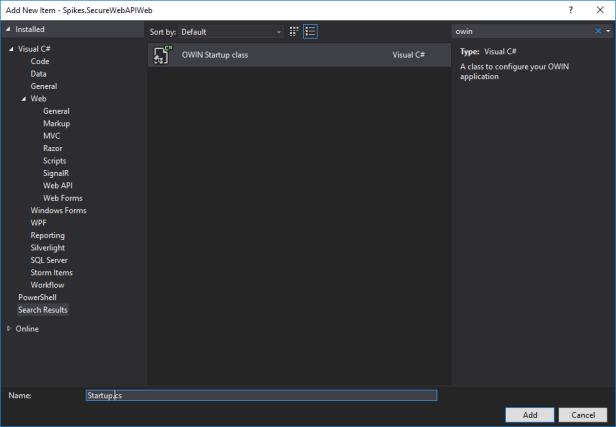Screen dimensions: 616x427
Task: Select the Web Forms category
Action: [62, 198]
